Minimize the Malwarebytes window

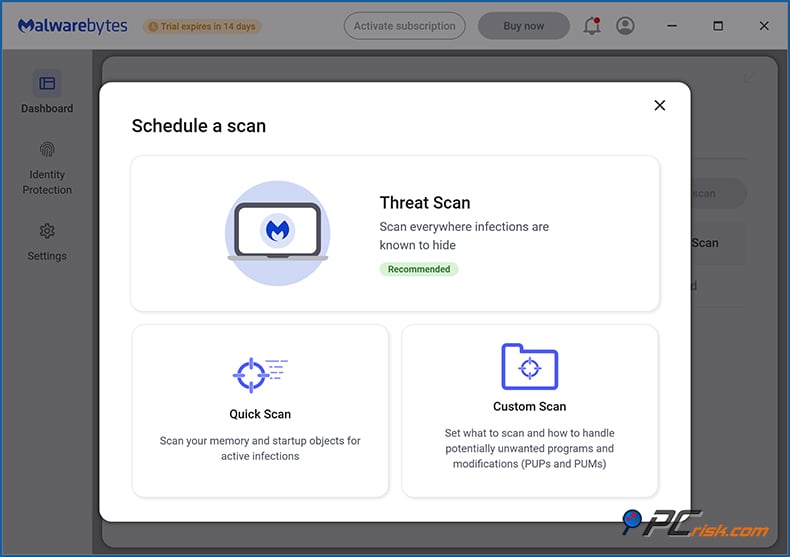point(672,26)
